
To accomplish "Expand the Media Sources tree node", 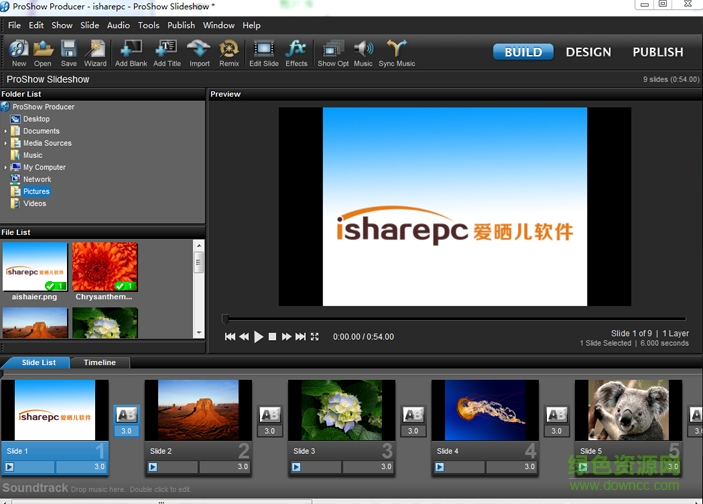I will tap(5, 143).
